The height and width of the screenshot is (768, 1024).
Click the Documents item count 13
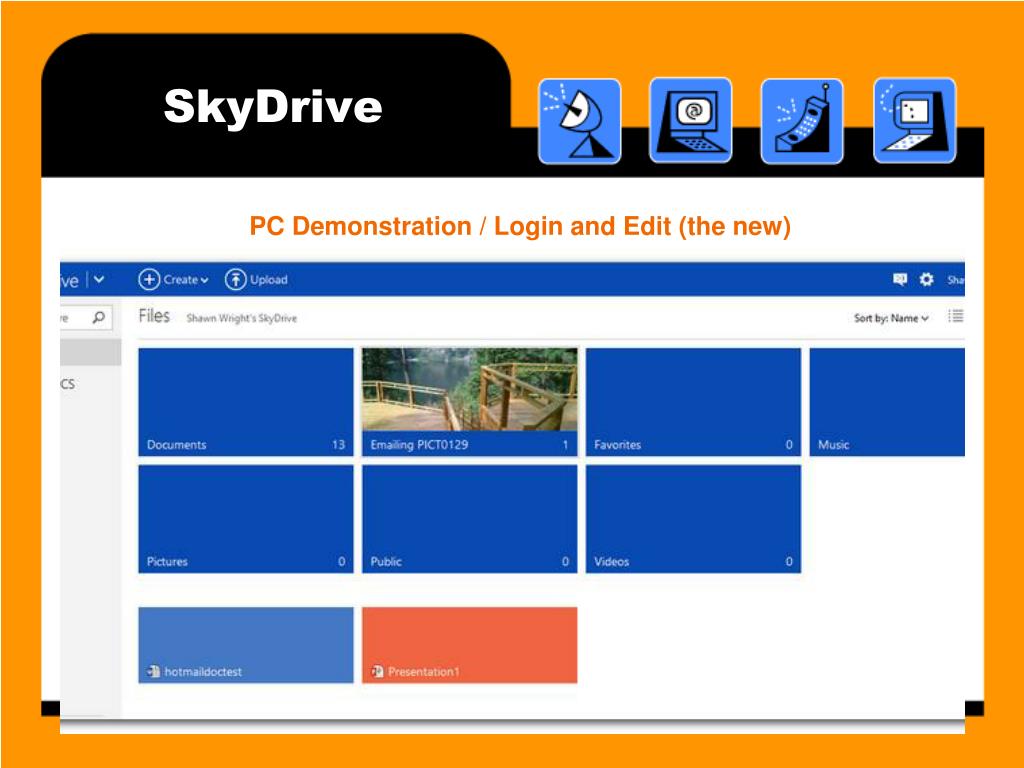coord(338,445)
